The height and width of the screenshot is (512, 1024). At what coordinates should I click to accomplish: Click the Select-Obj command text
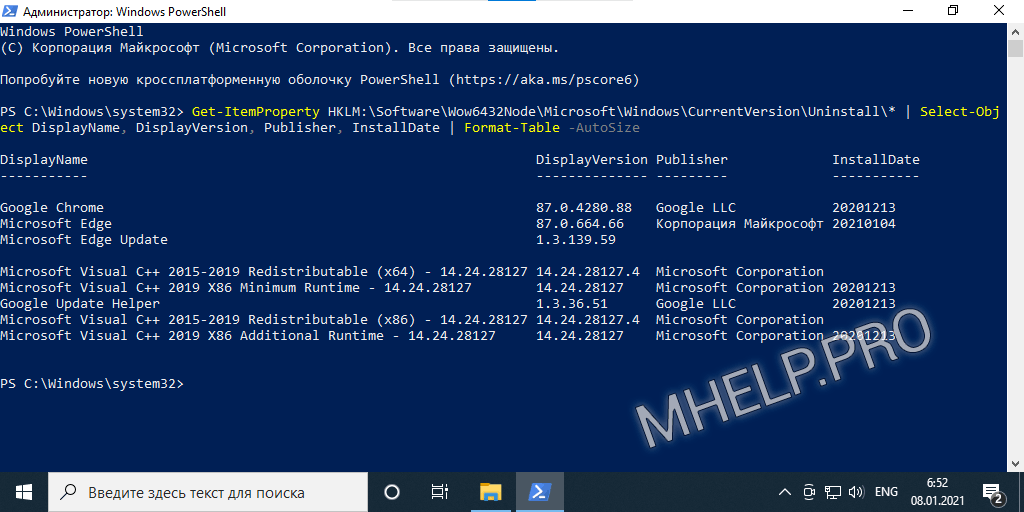(x=960, y=112)
